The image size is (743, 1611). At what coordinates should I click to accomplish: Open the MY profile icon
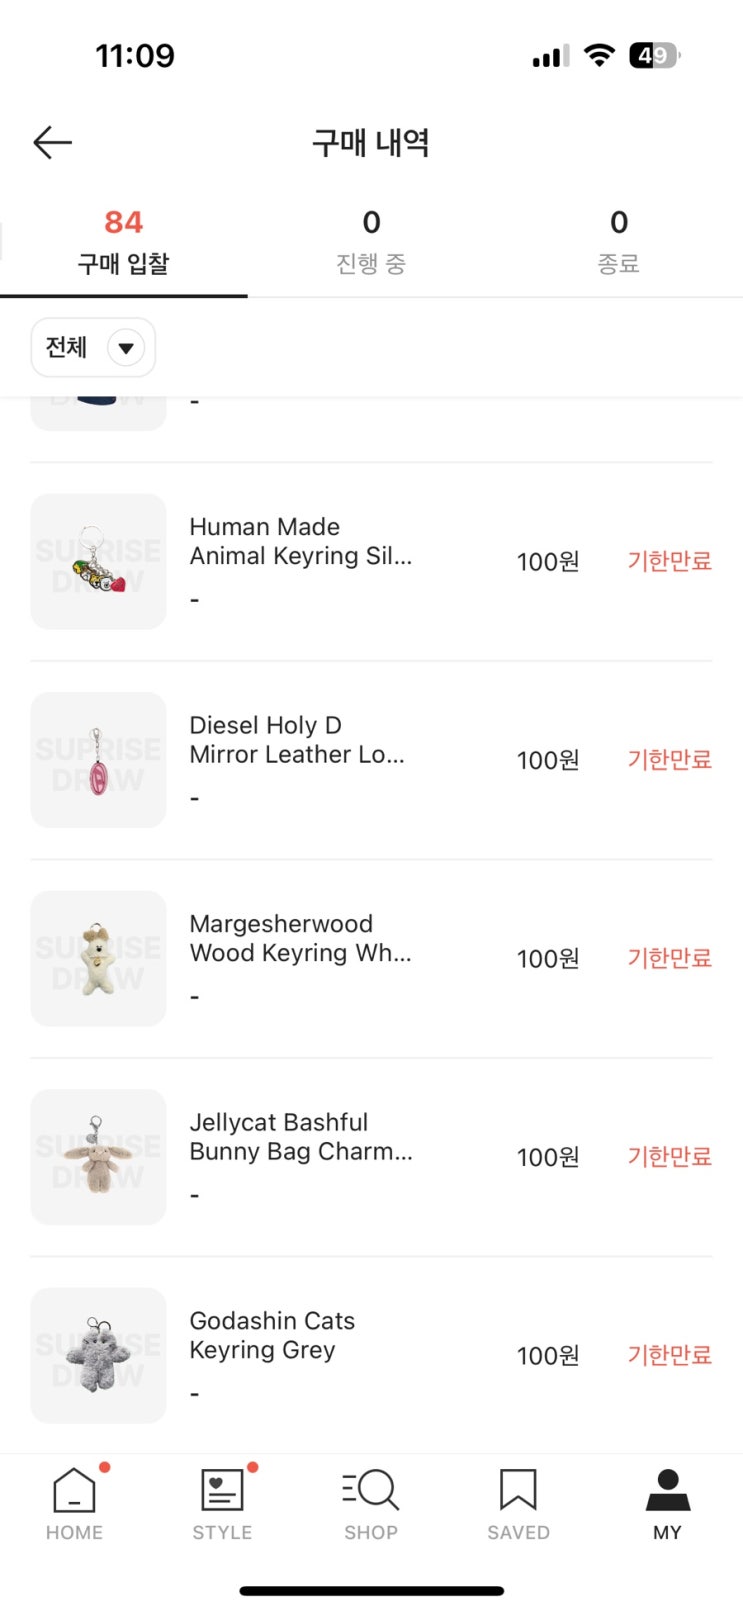click(667, 1491)
